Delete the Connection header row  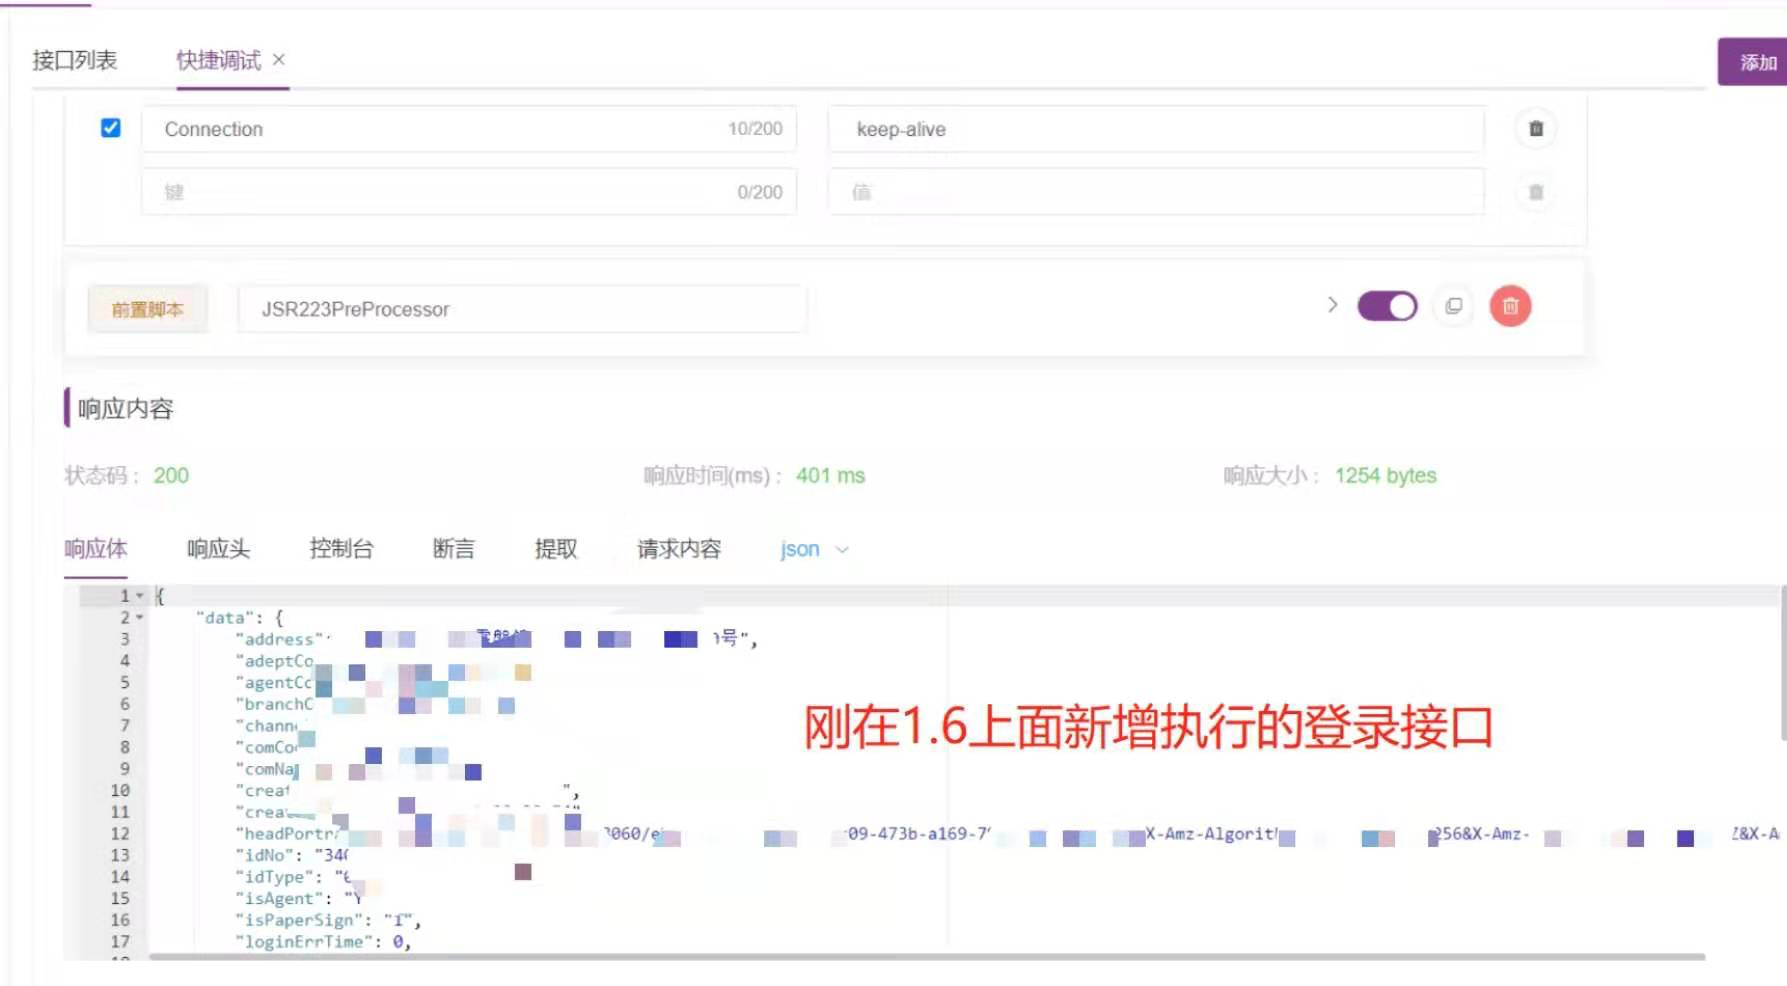pyautogui.click(x=1536, y=128)
